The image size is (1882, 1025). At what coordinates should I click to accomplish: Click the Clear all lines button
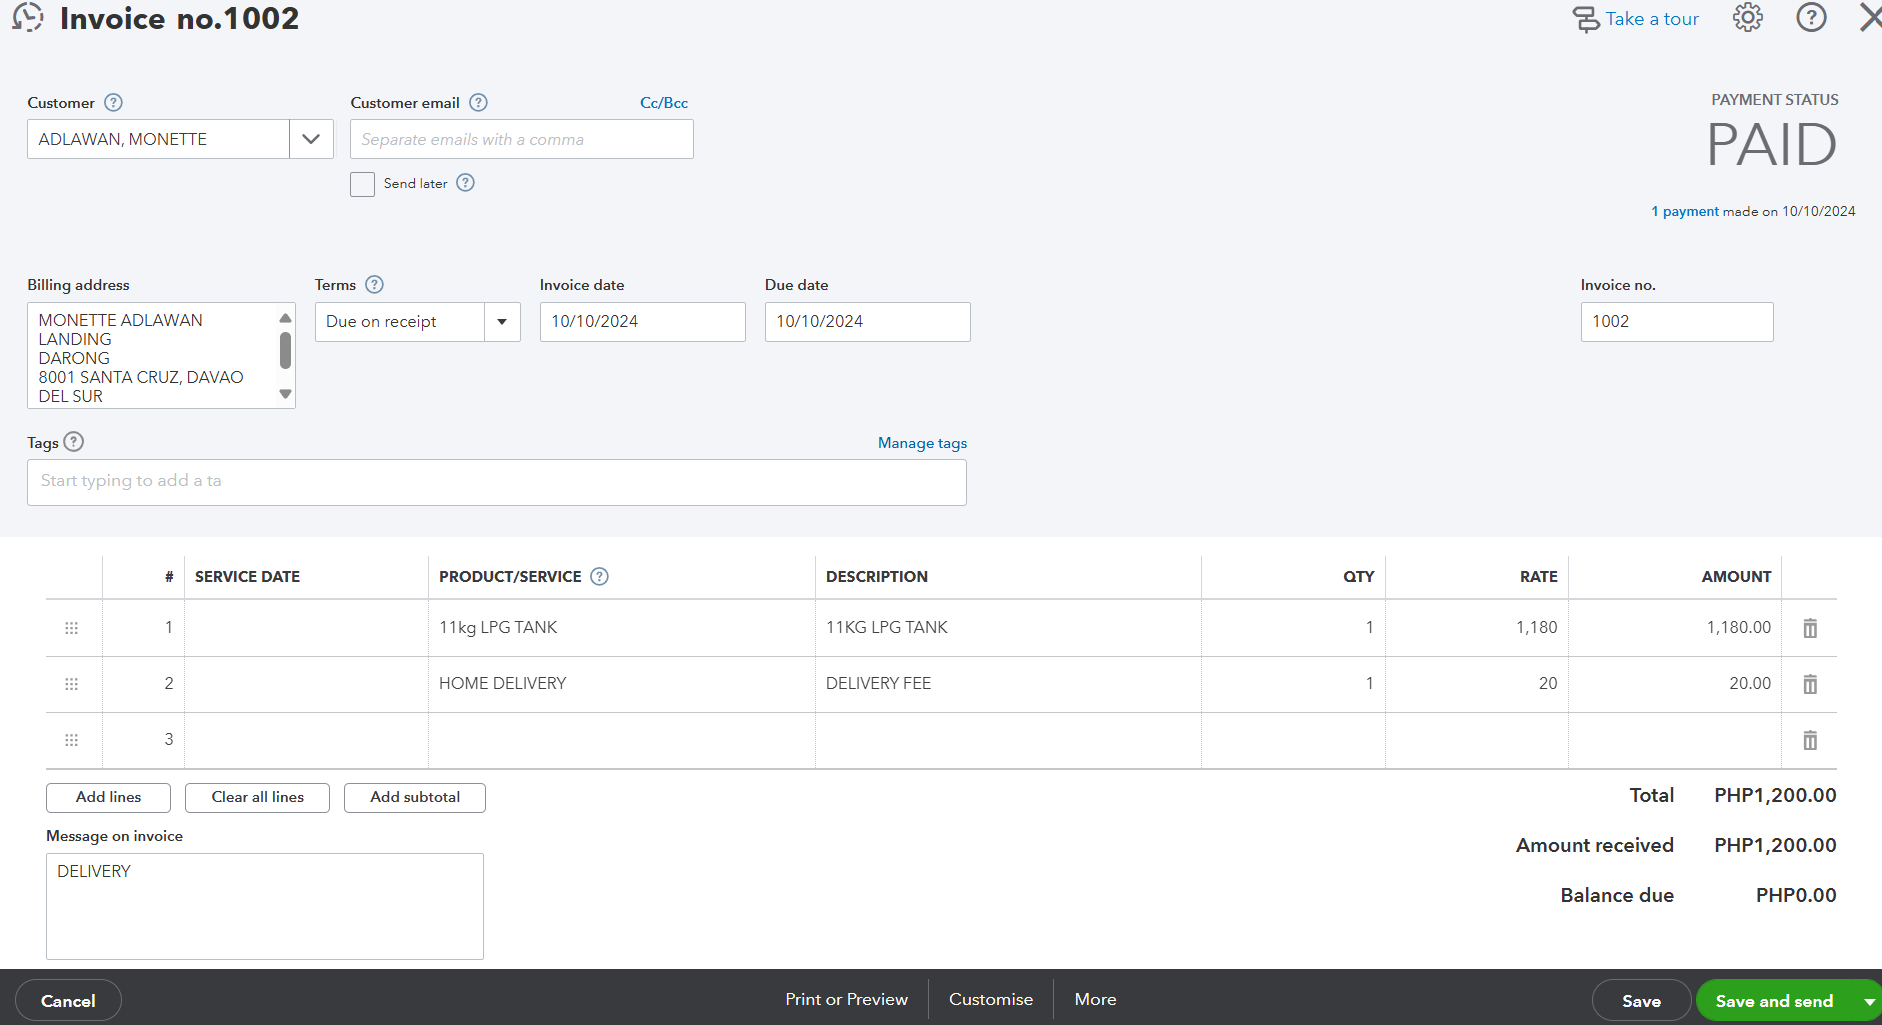click(257, 798)
